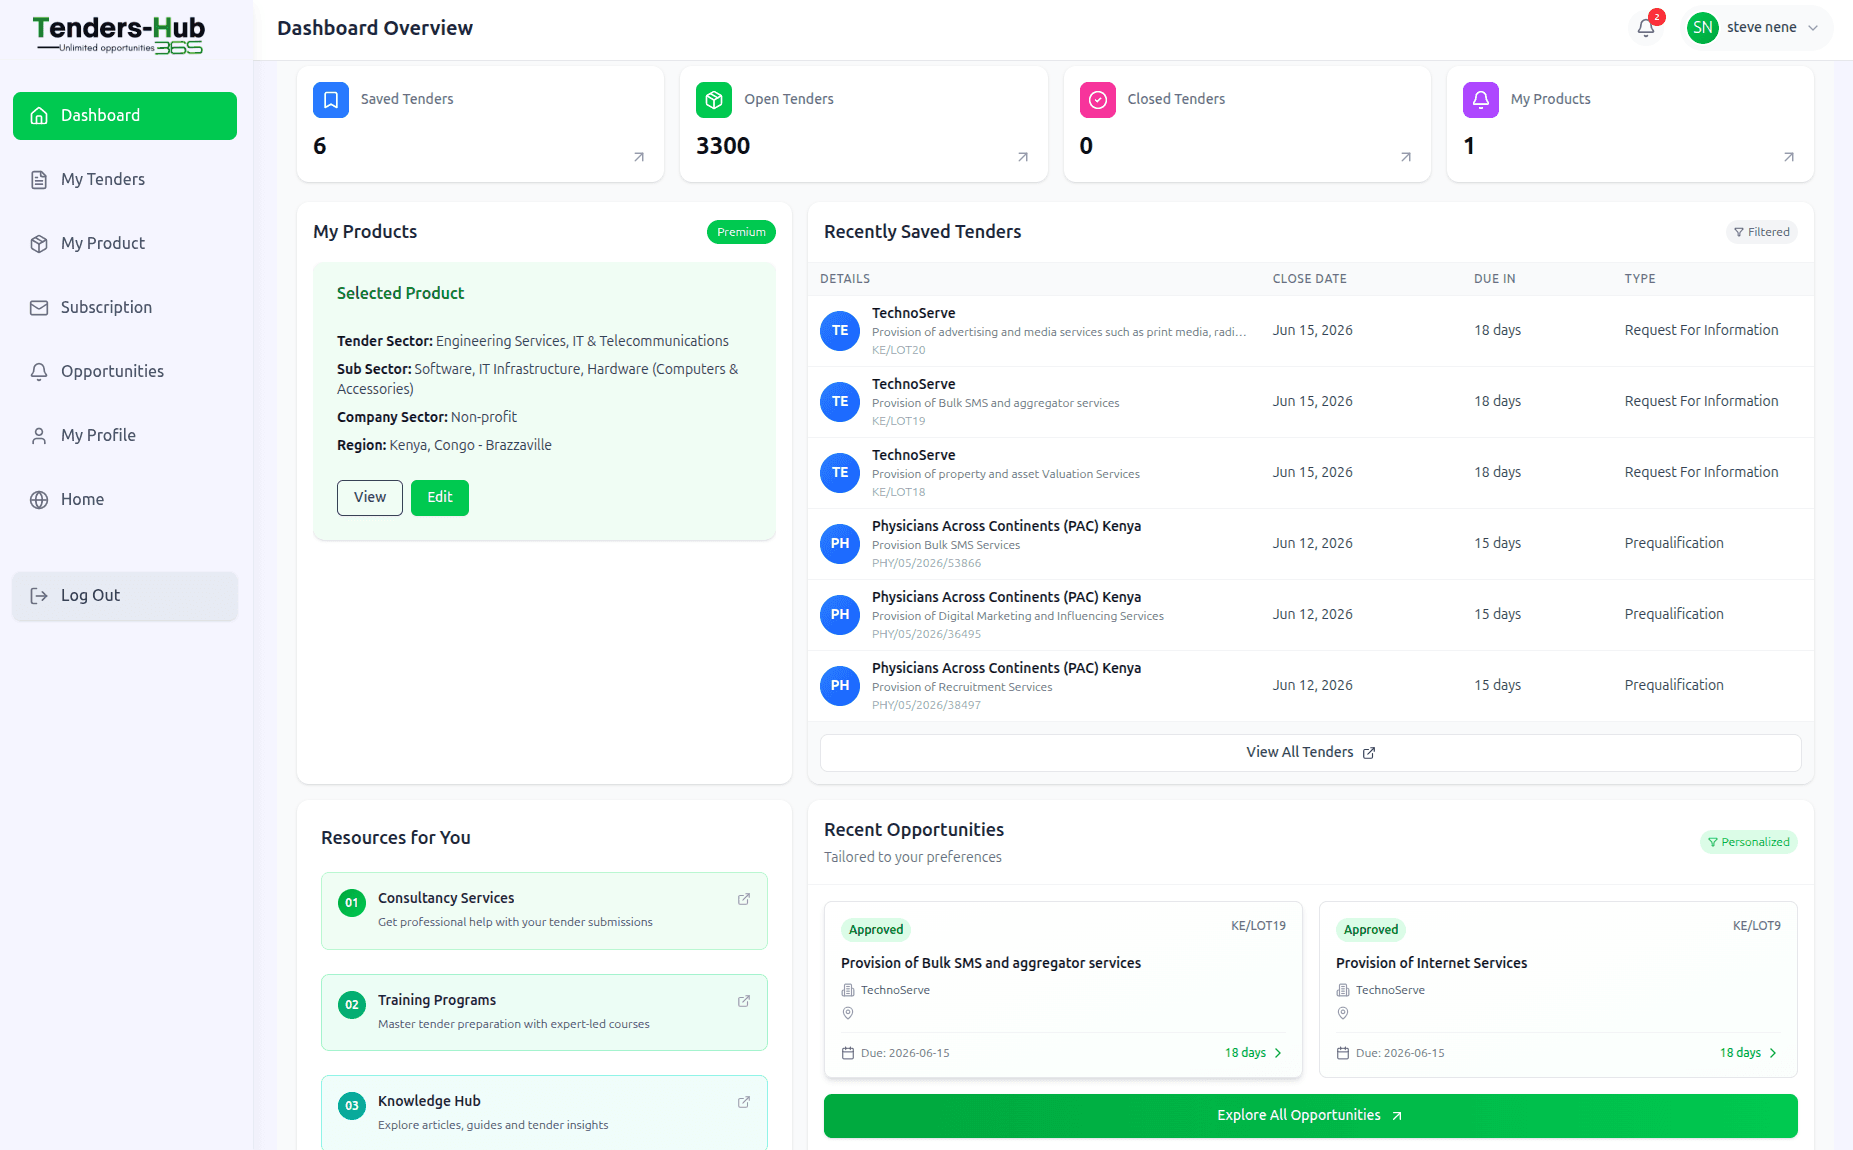Open My Product in sidebar
Screen dimensions: 1853x1150
coord(125,244)
